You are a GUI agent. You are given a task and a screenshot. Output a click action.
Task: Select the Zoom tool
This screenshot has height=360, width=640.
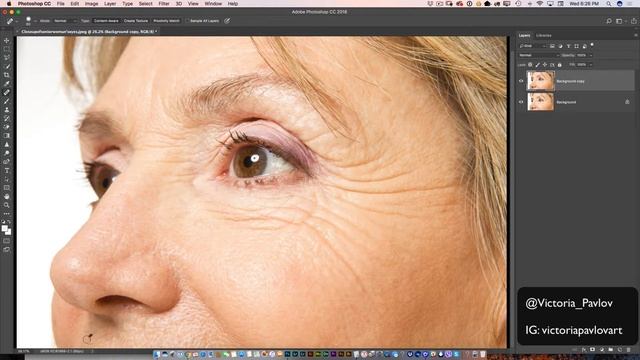pos(7,205)
